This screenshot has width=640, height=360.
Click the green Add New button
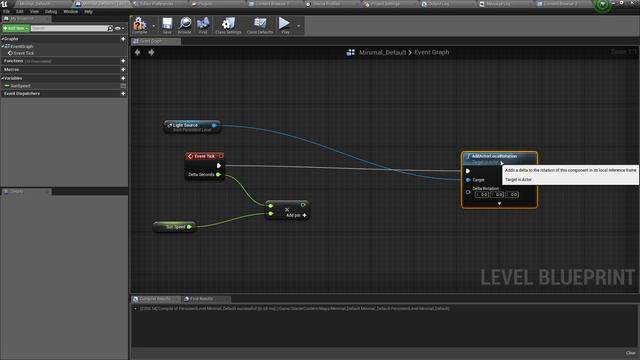point(16,28)
